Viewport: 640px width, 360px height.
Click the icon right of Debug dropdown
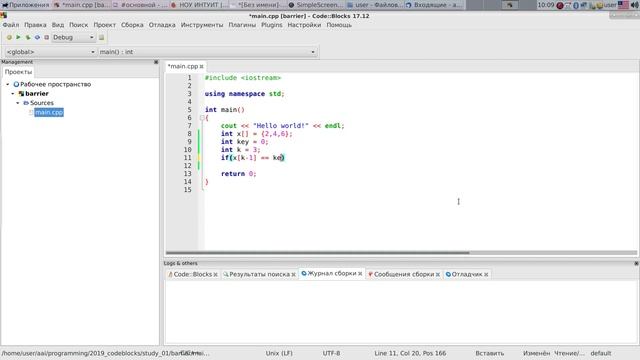pos(101,37)
